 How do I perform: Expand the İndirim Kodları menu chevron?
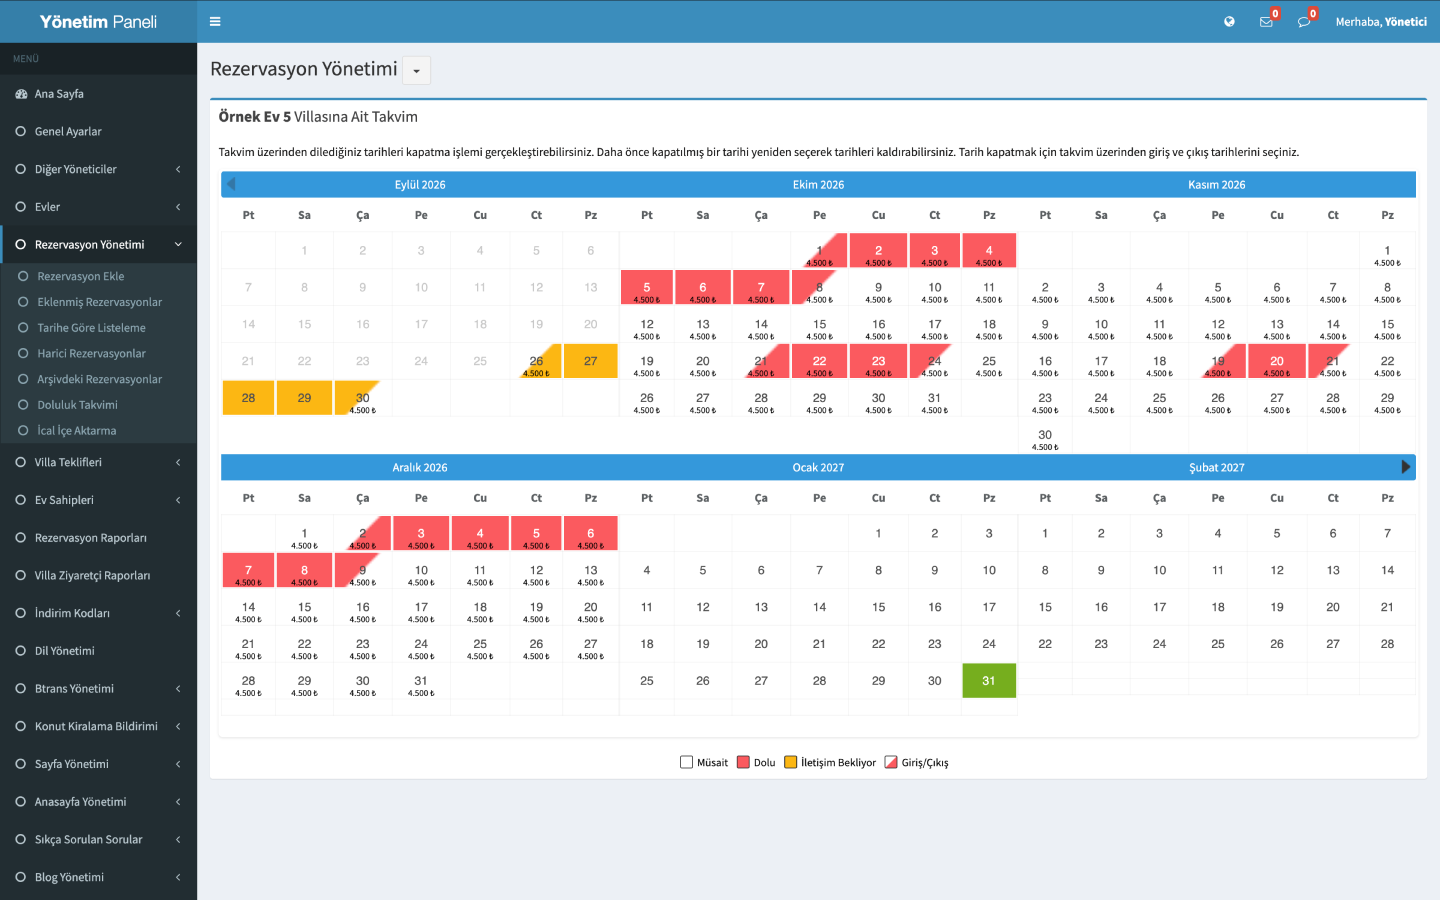(178, 613)
